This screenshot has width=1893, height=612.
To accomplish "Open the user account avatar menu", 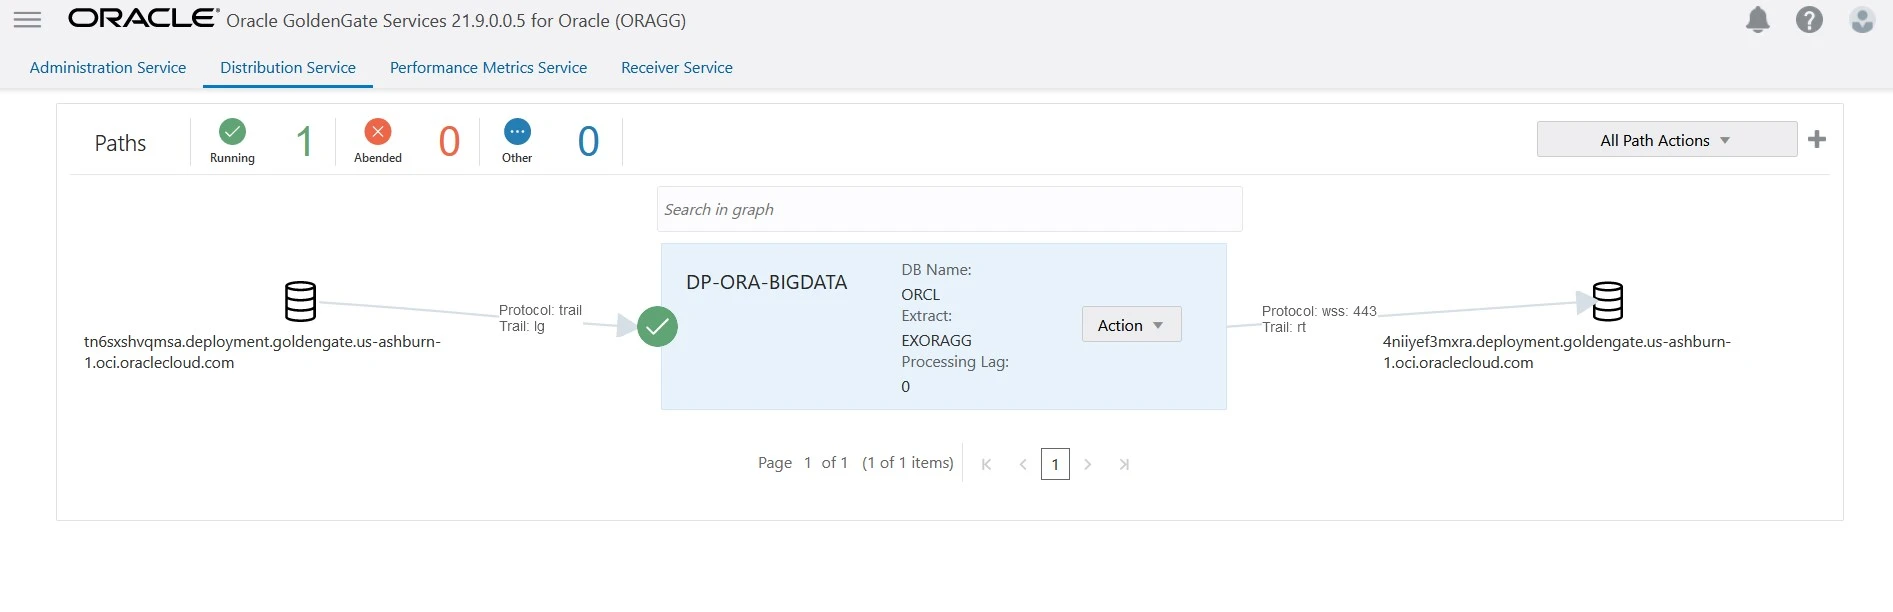I will click(x=1861, y=20).
